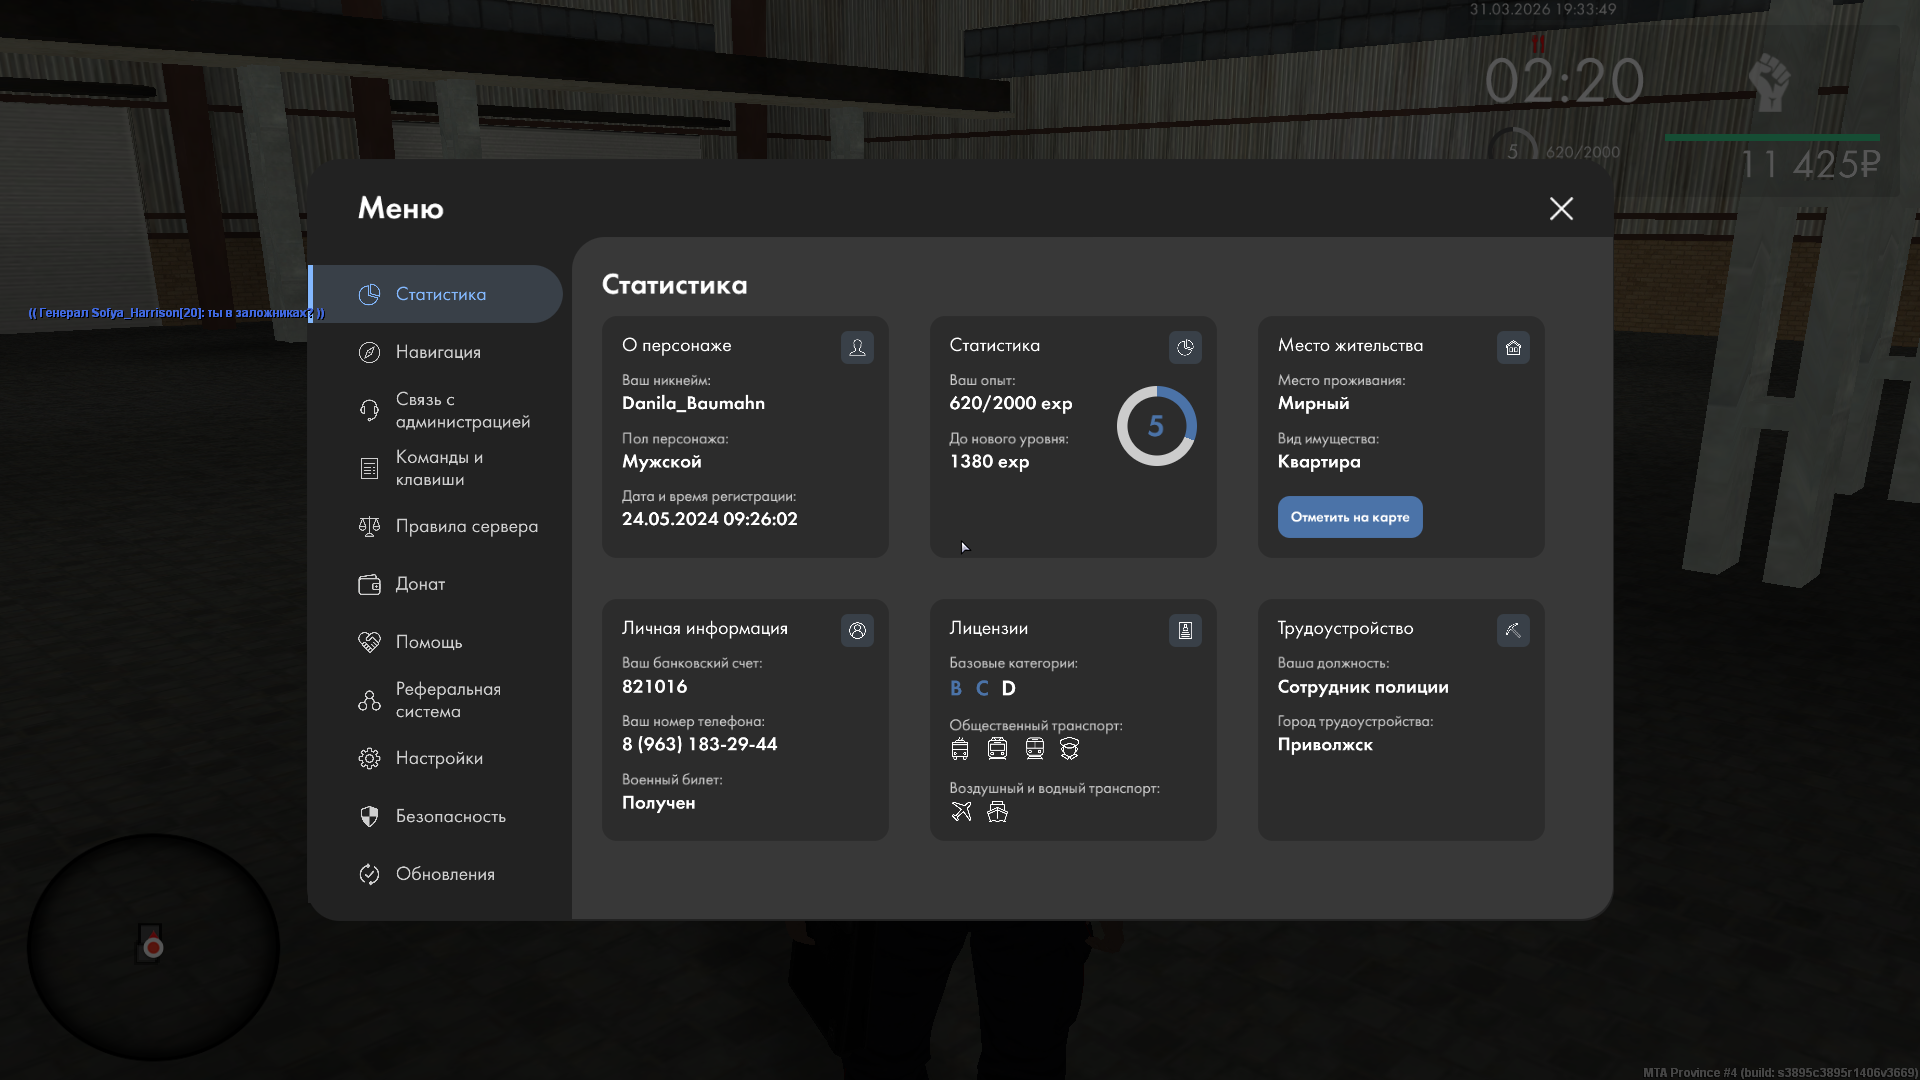This screenshot has height=1080, width=1920.
Task: Click the airplane license icon
Action: click(x=961, y=812)
